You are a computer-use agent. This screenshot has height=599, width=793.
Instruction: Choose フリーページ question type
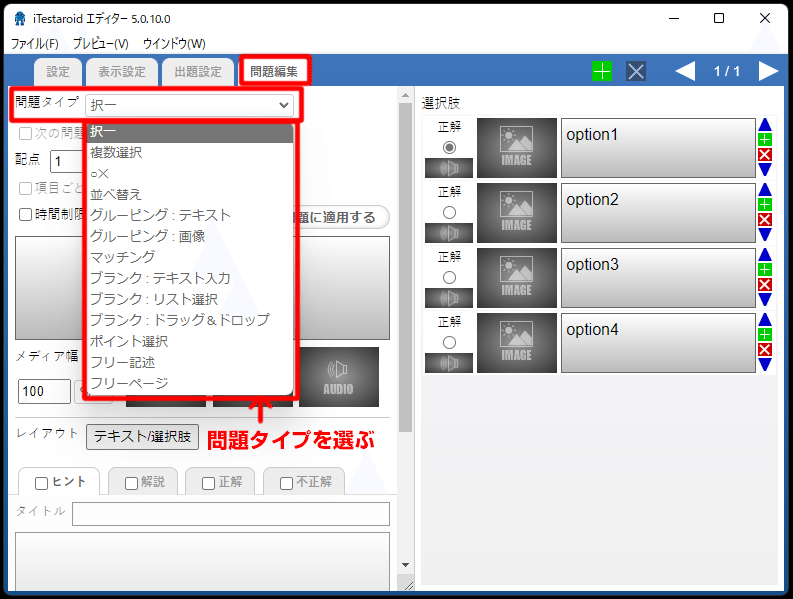point(190,383)
